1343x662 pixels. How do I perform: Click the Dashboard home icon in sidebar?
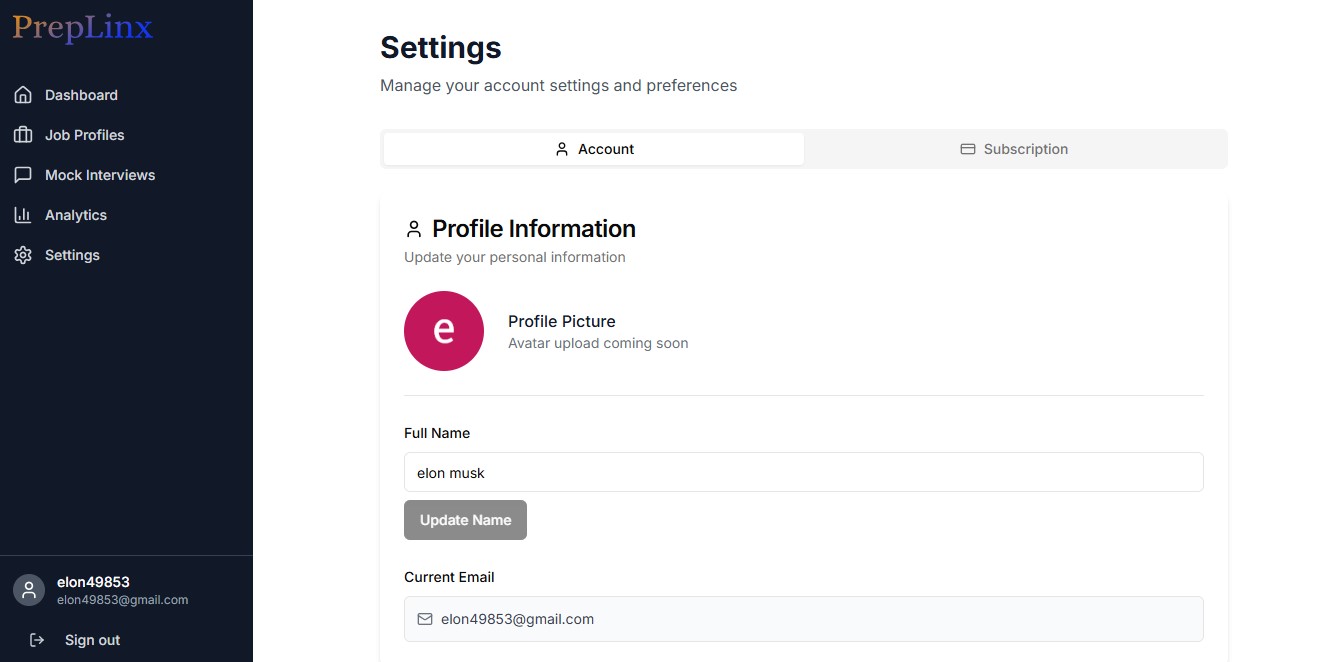pyautogui.click(x=23, y=94)
